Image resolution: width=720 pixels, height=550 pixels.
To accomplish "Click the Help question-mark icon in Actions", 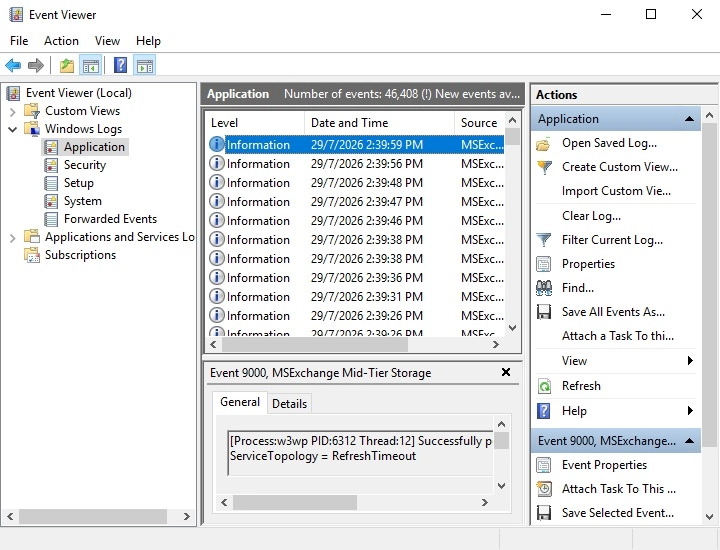I will [544, 411].
